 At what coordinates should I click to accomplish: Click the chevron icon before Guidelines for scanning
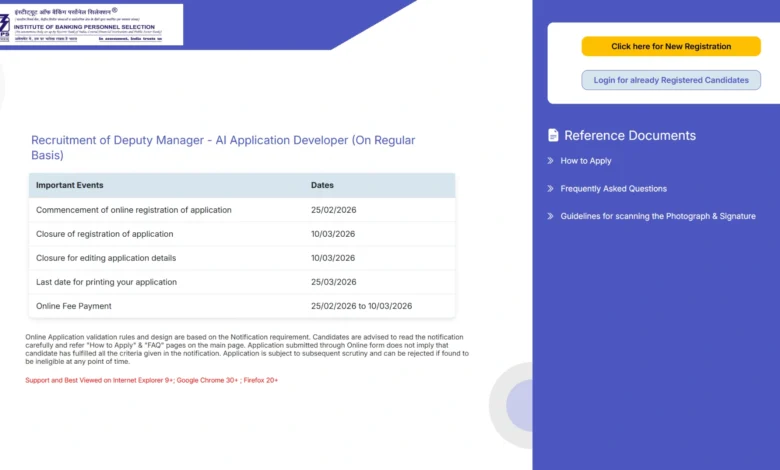point(550,216)
